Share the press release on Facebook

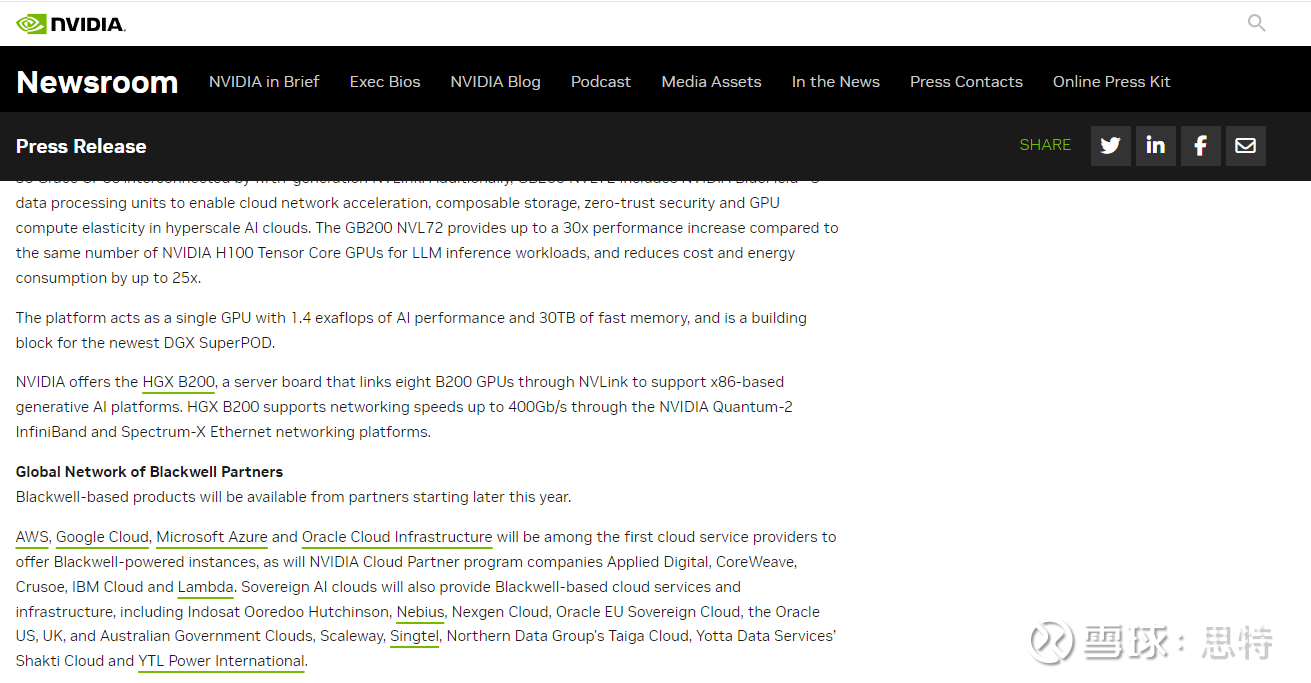1200,146
